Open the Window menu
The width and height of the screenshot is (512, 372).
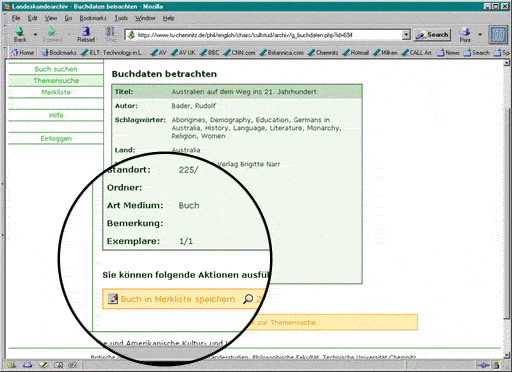pos(145,18)
